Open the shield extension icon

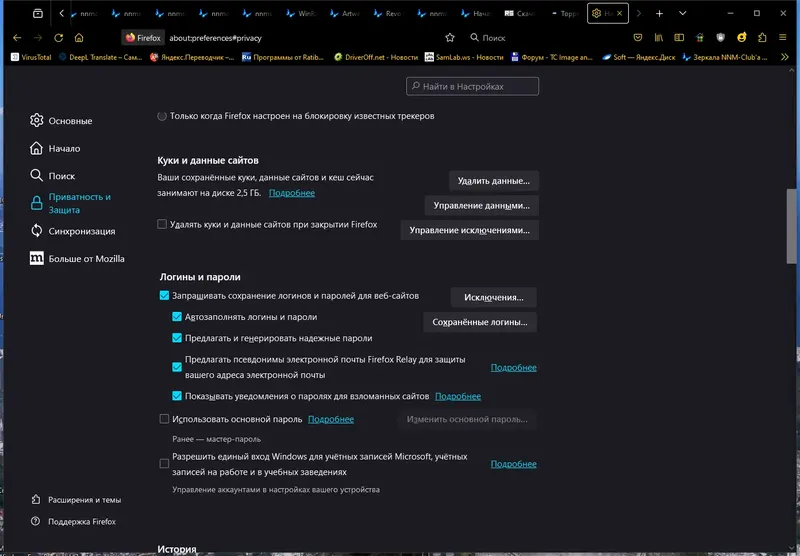(720, 38)
